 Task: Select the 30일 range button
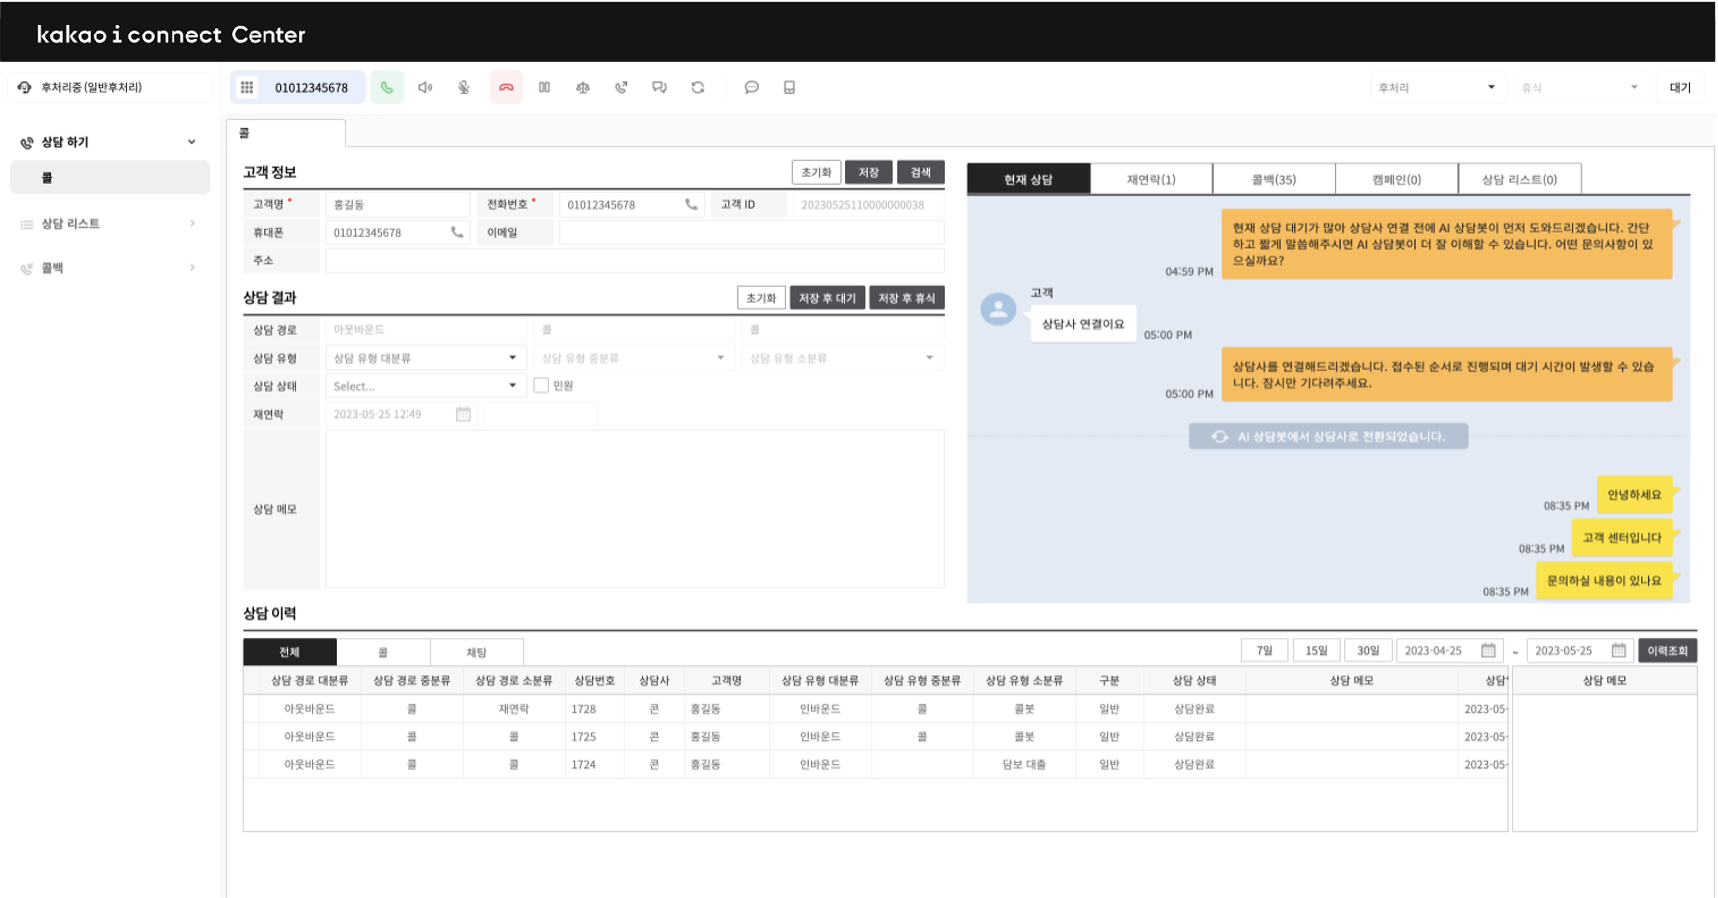click(1368, 650)
